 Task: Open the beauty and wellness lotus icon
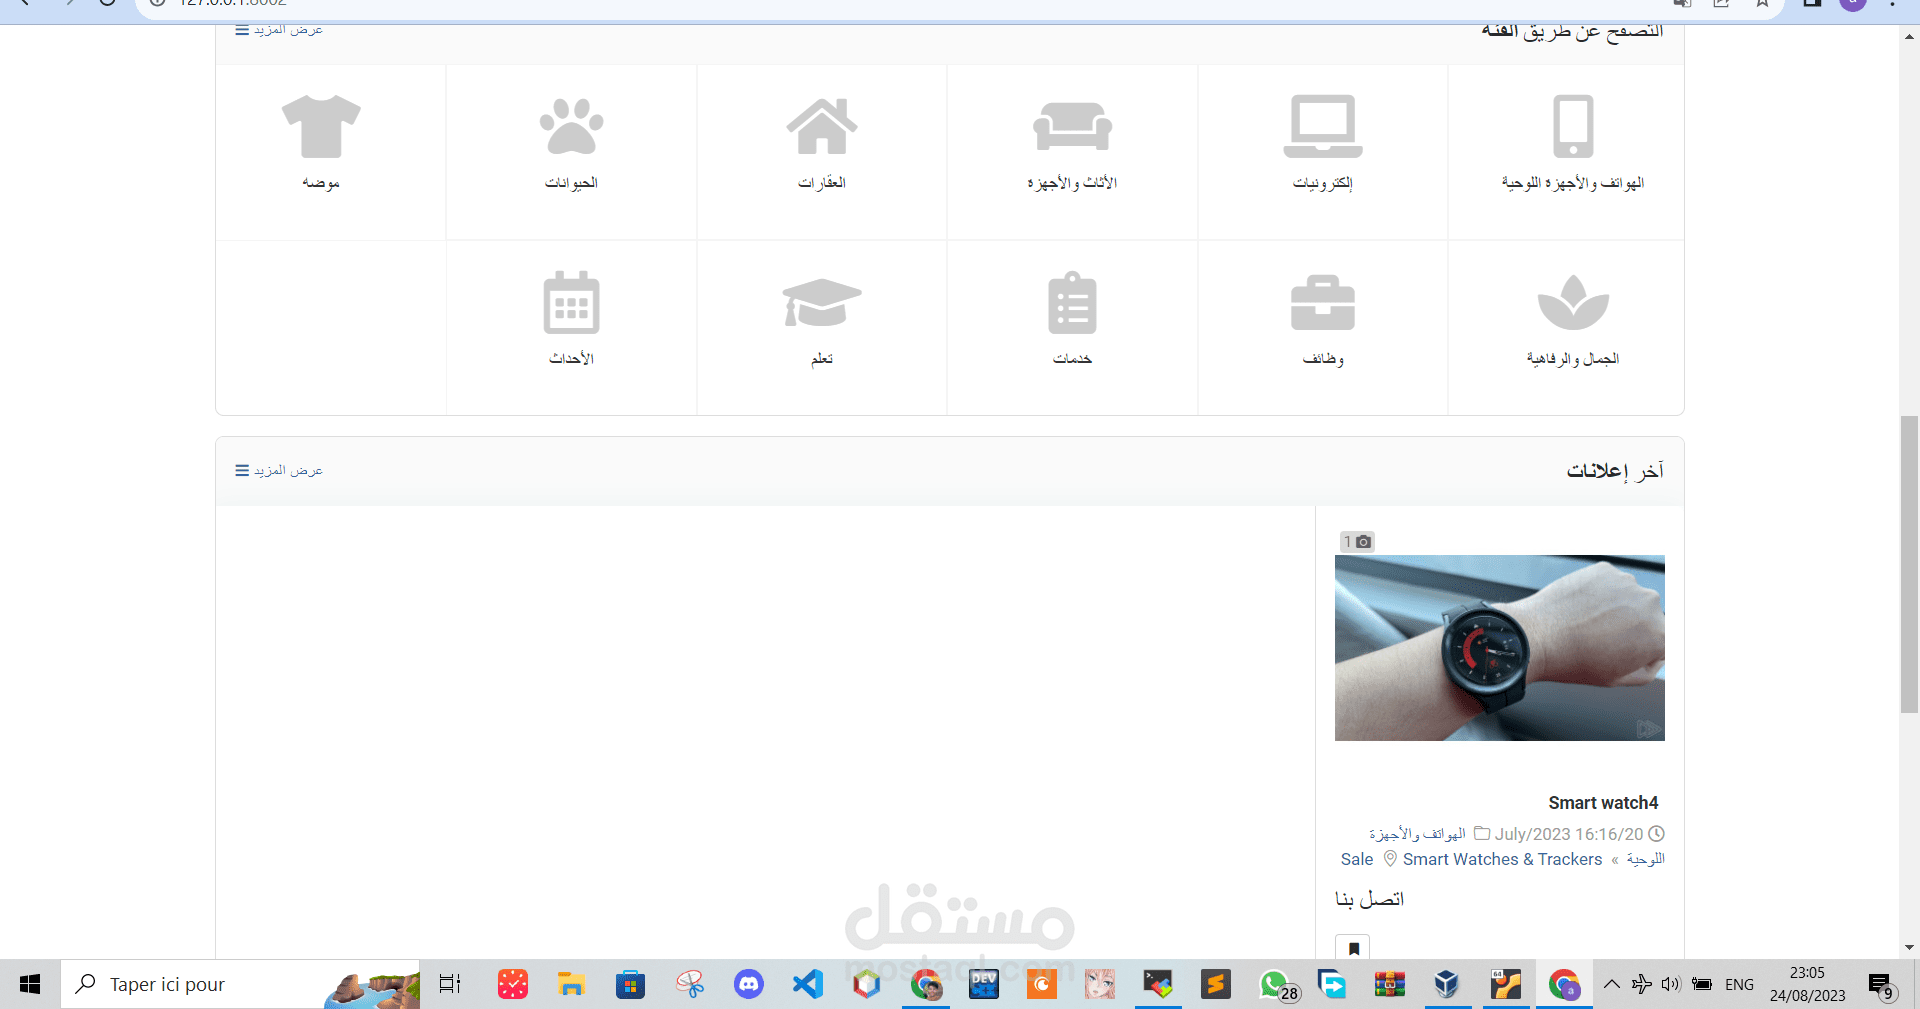(1573, 302)
